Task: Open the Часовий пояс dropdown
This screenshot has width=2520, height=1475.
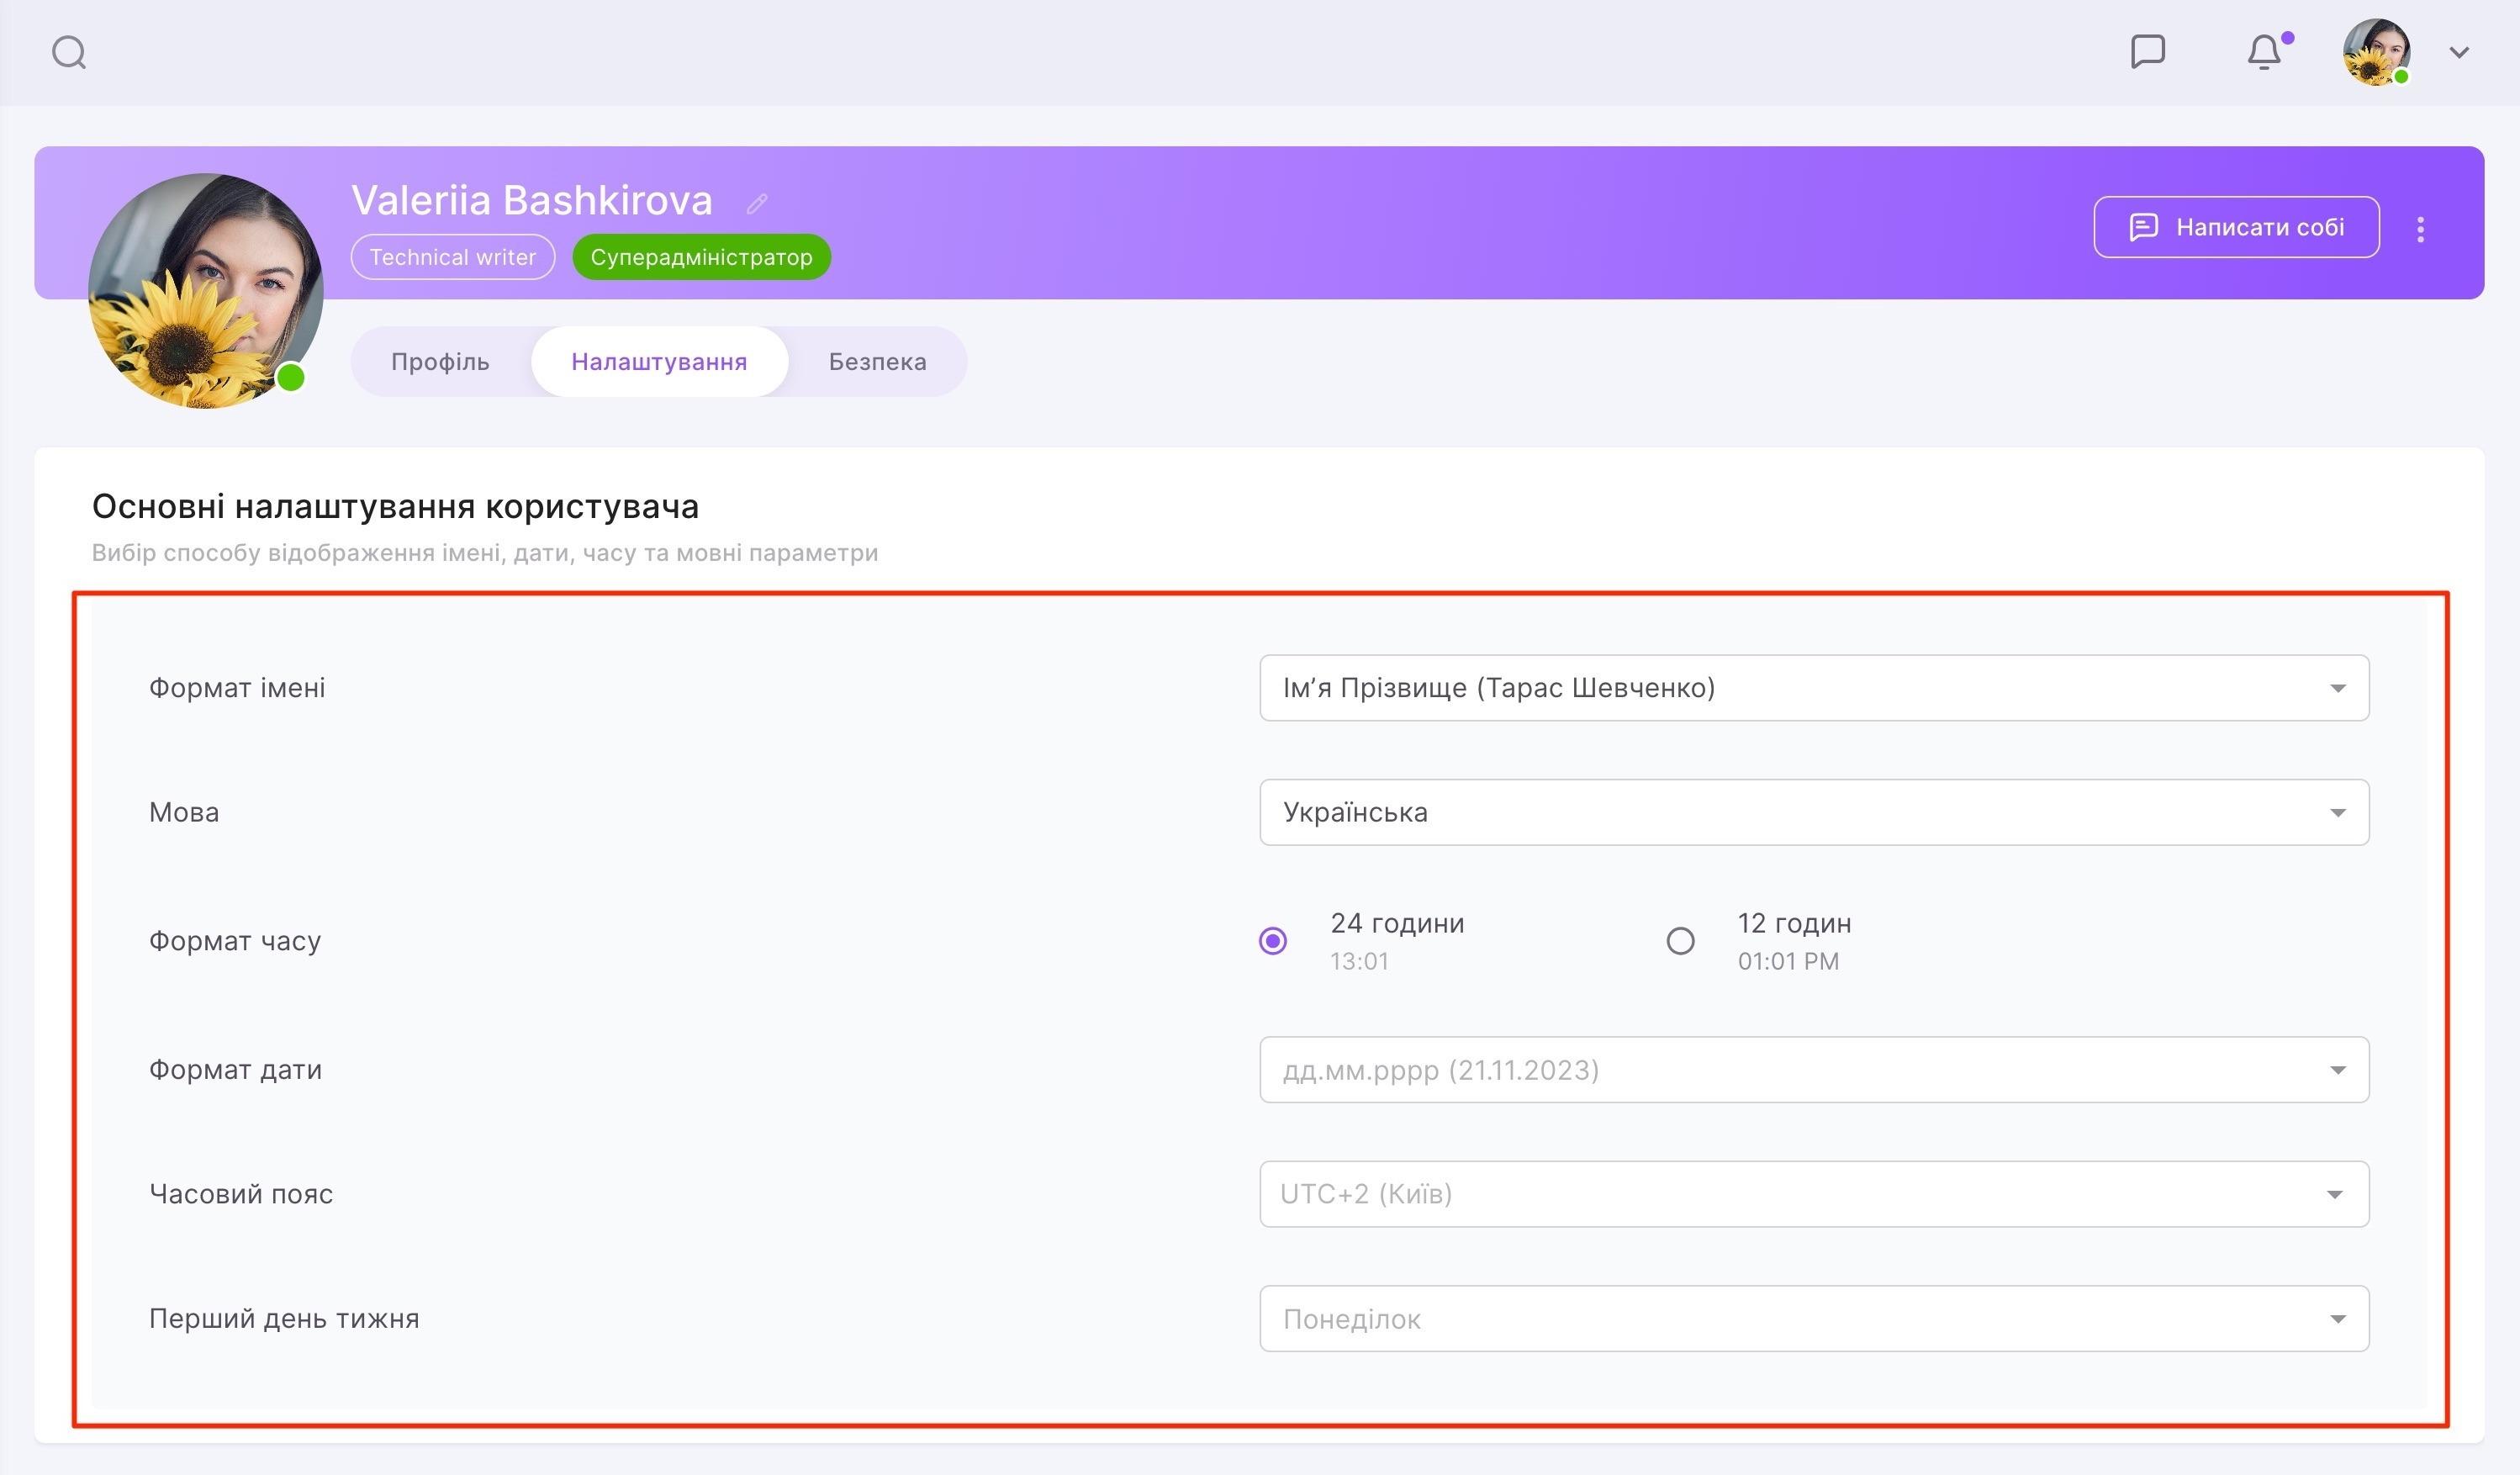Action: click(1813, 1194)
